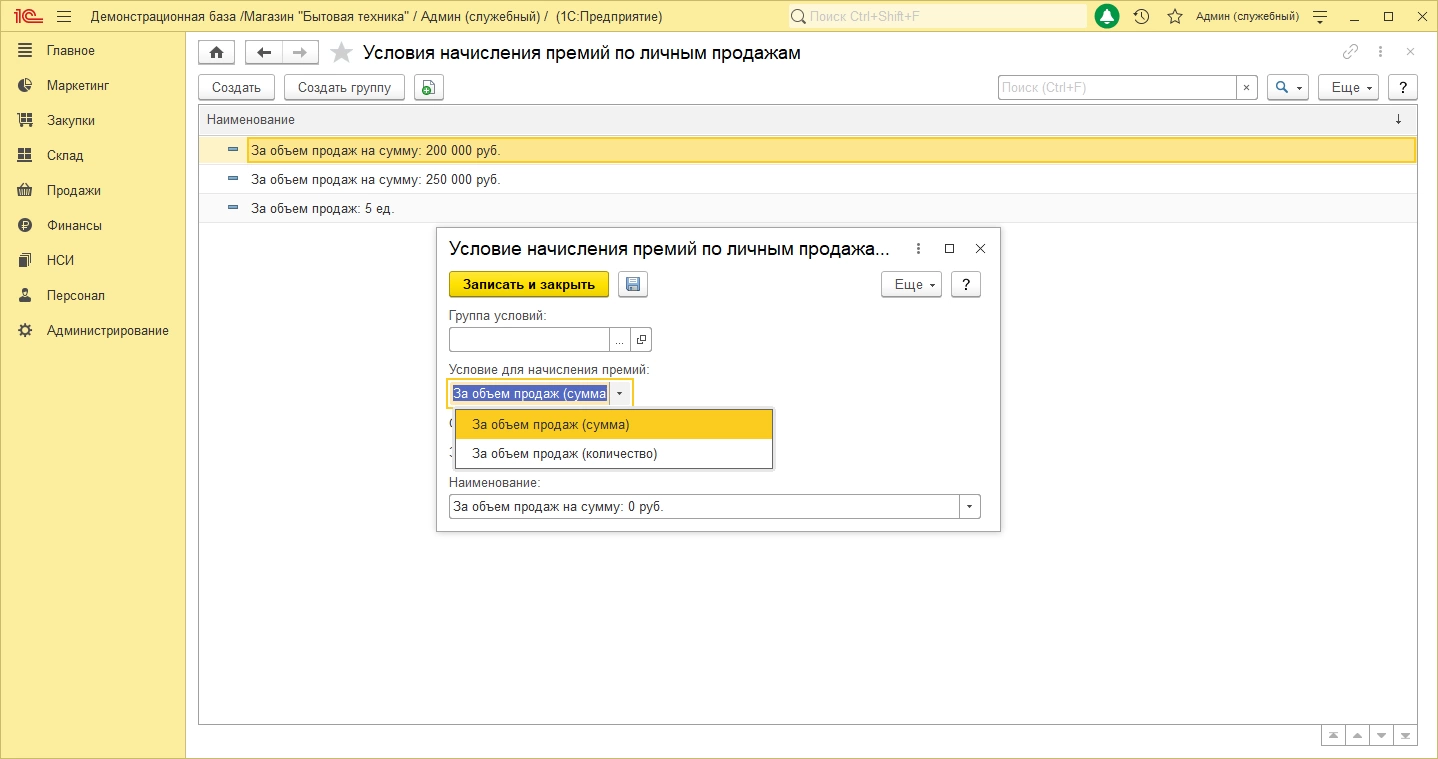Open the dialog Еще dropdown menu
This screenshot has width=1438, height=759.
coord(911,285)
